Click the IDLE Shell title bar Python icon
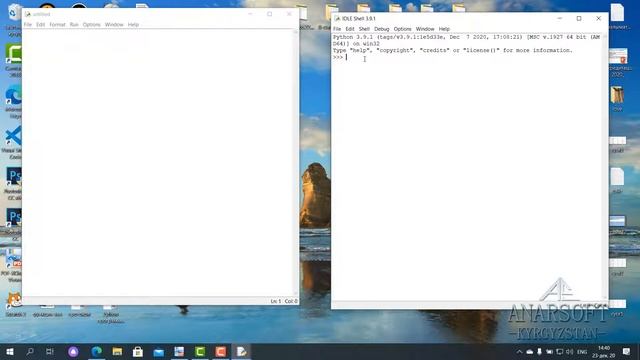Viewport: 640px width, 360px height. coord(337,18)
